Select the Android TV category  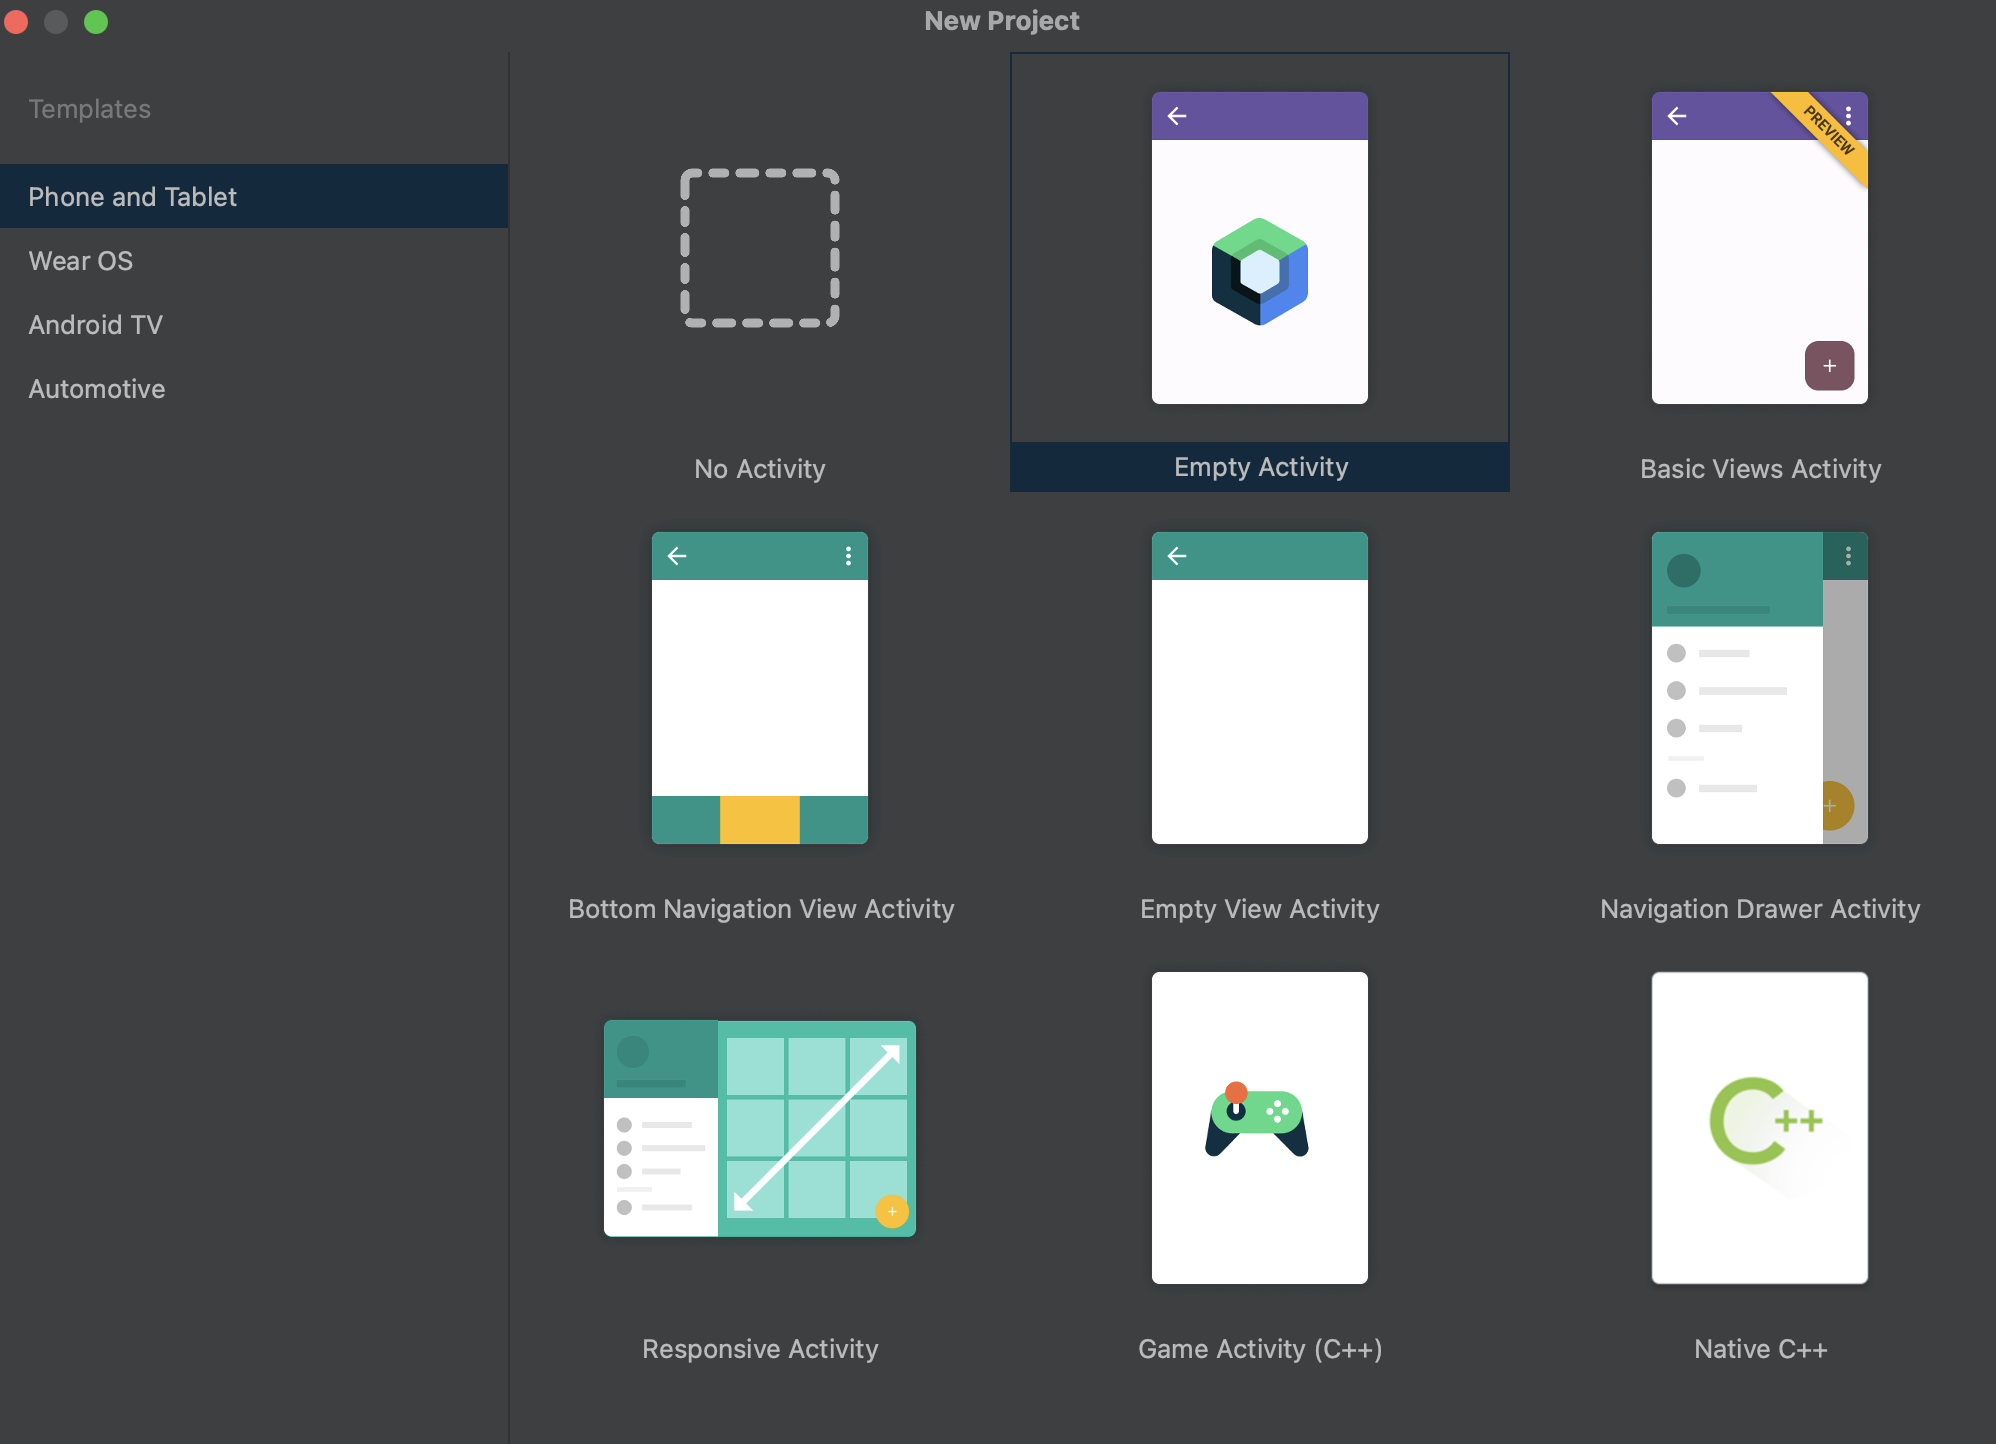[x=98, y=325]
